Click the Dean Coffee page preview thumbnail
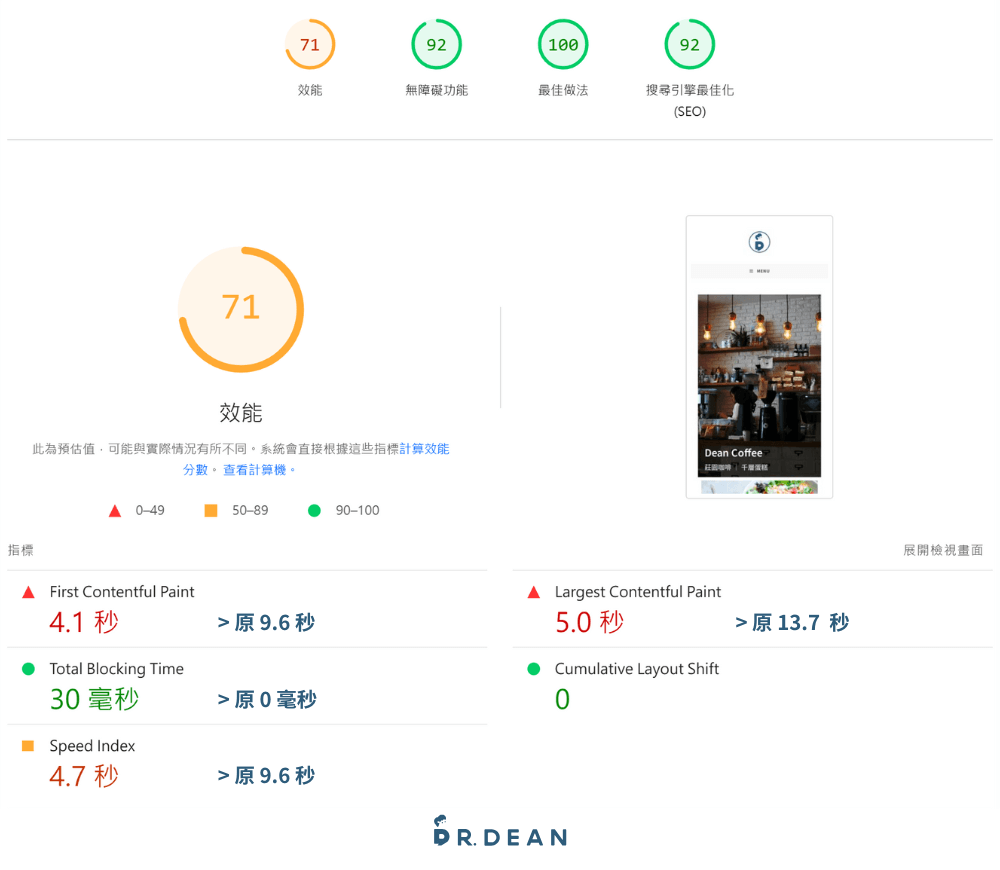 (759, 356)
